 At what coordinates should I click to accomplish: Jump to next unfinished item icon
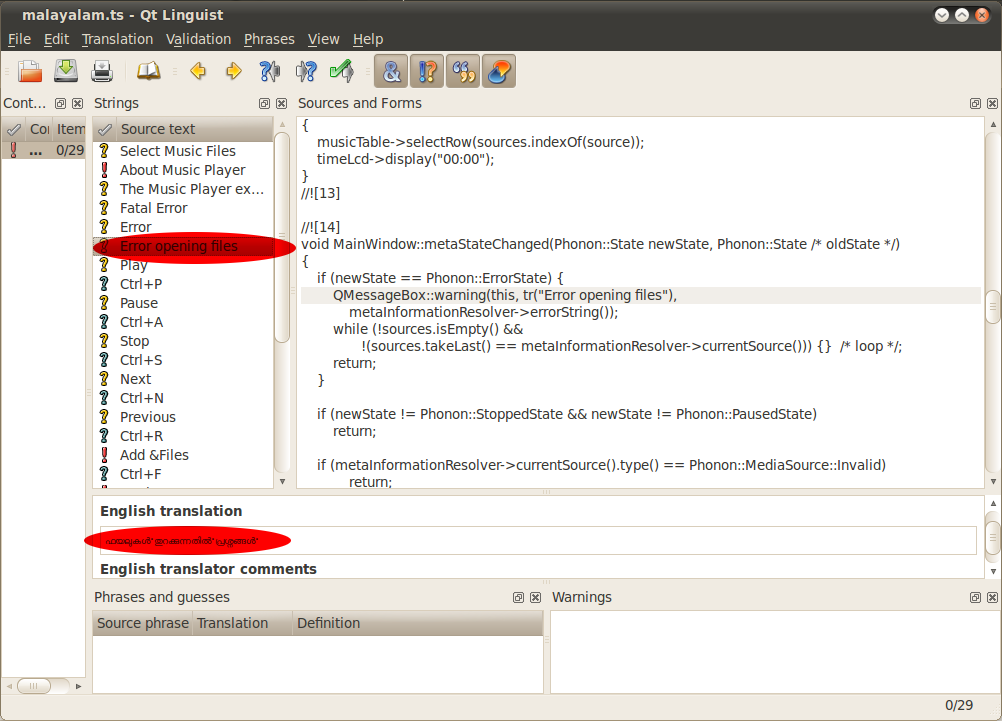[305, 71]
